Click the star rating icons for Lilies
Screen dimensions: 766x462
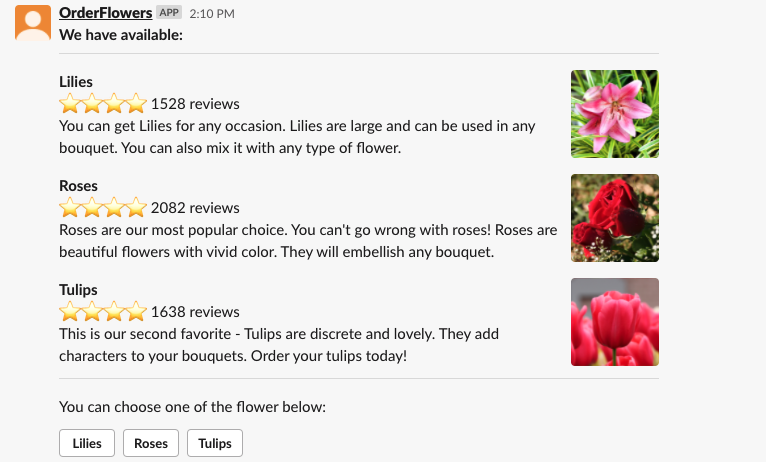103,103
